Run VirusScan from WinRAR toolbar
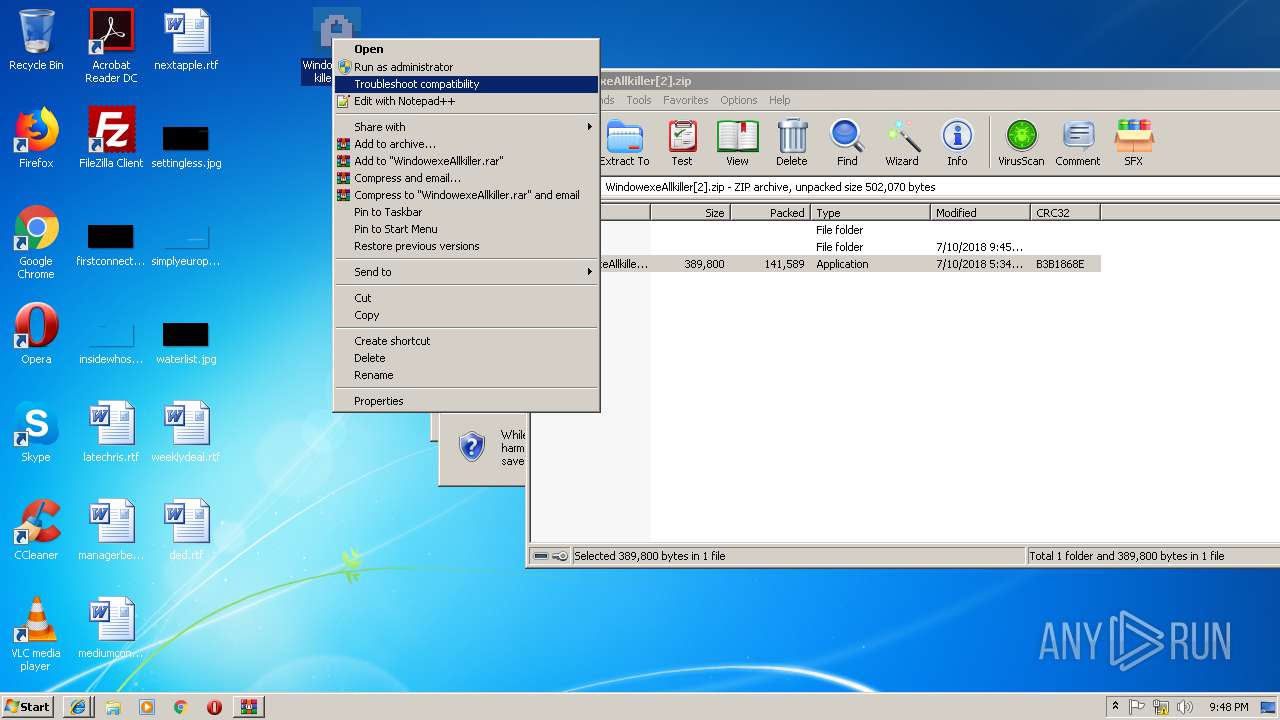The width and height of the screenshot is (1280, 720). point(1021,142)
